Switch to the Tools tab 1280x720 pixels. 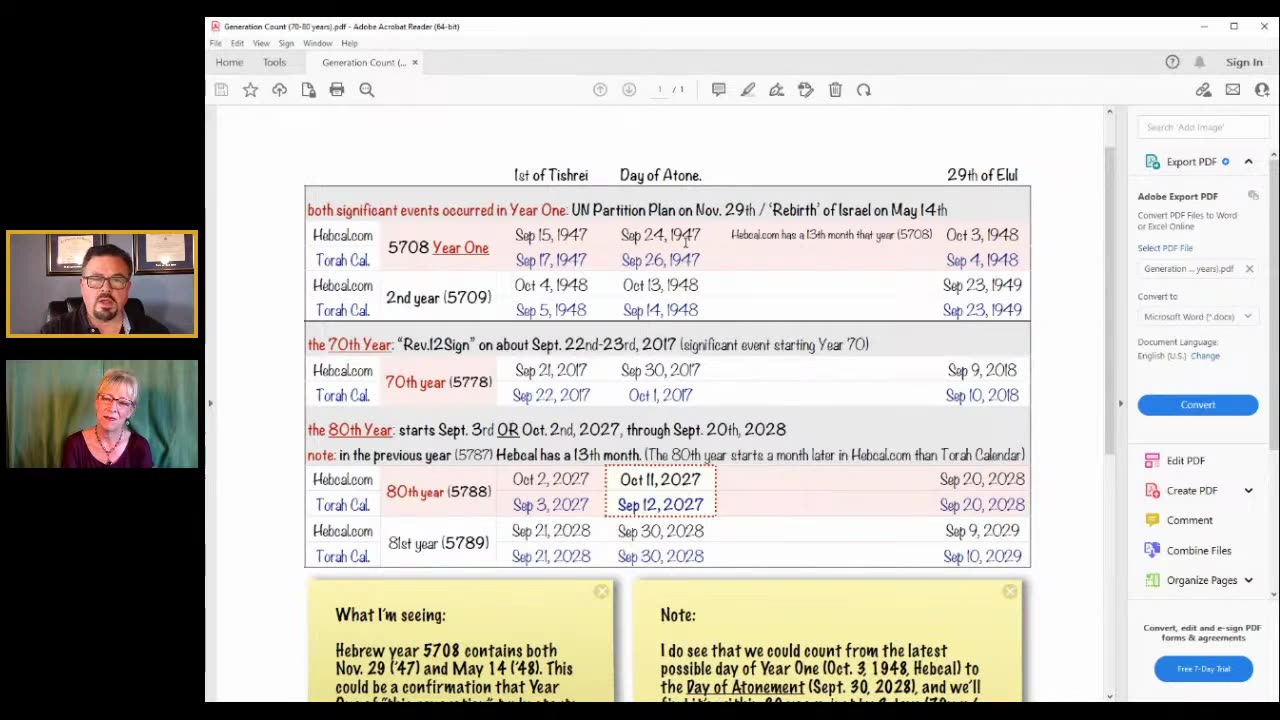[x=274, y=62]
